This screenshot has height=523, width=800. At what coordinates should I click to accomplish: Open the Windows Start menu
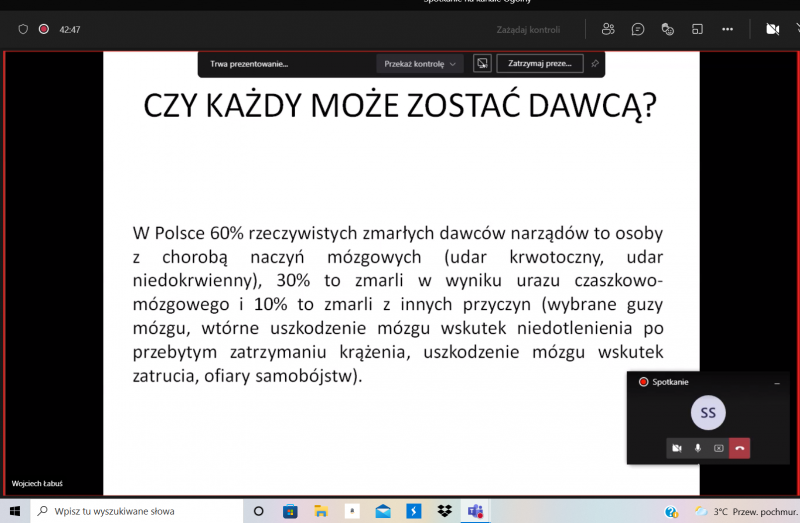(x=15, y=511)
